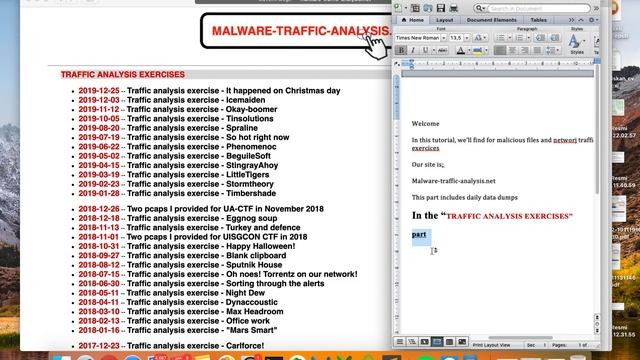Decrease indent with the outdent icon

540,38
